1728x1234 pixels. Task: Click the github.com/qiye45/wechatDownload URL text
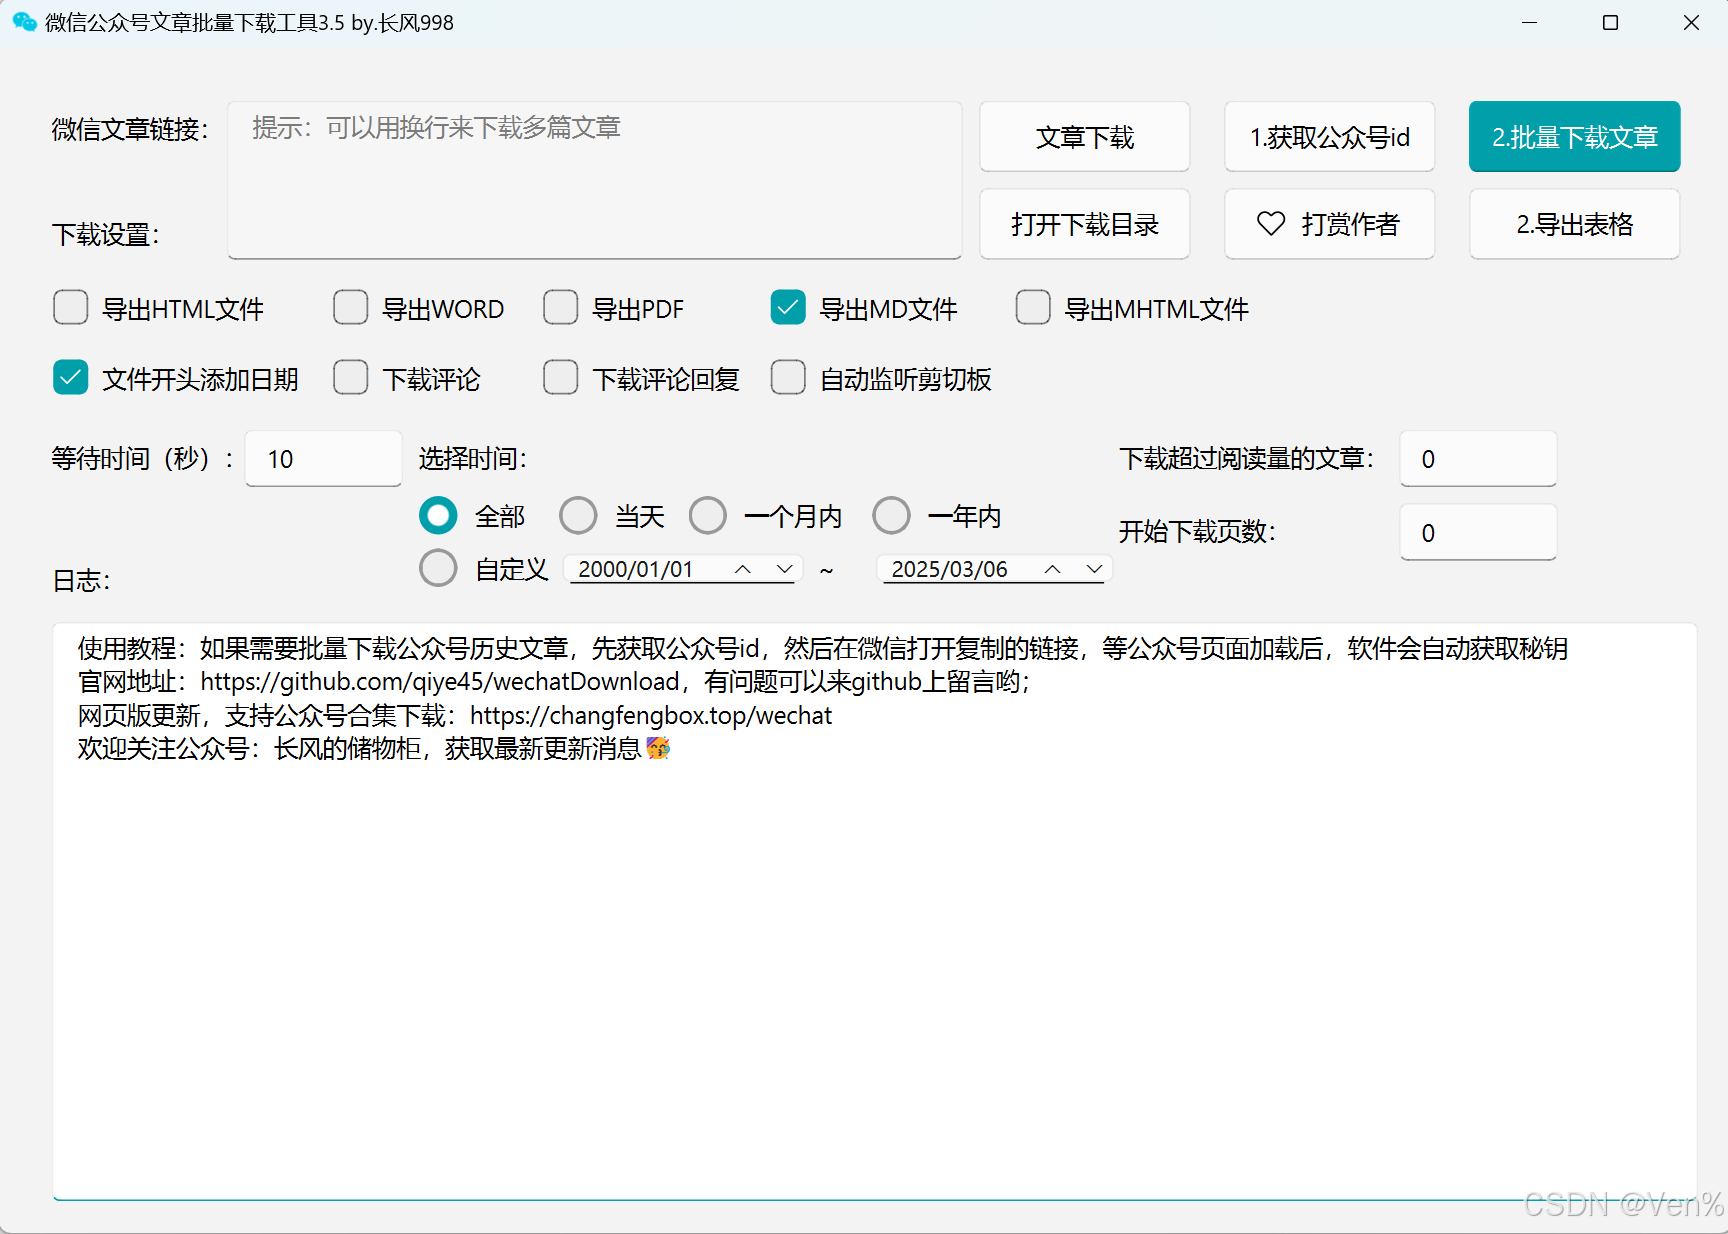[440, 682]
